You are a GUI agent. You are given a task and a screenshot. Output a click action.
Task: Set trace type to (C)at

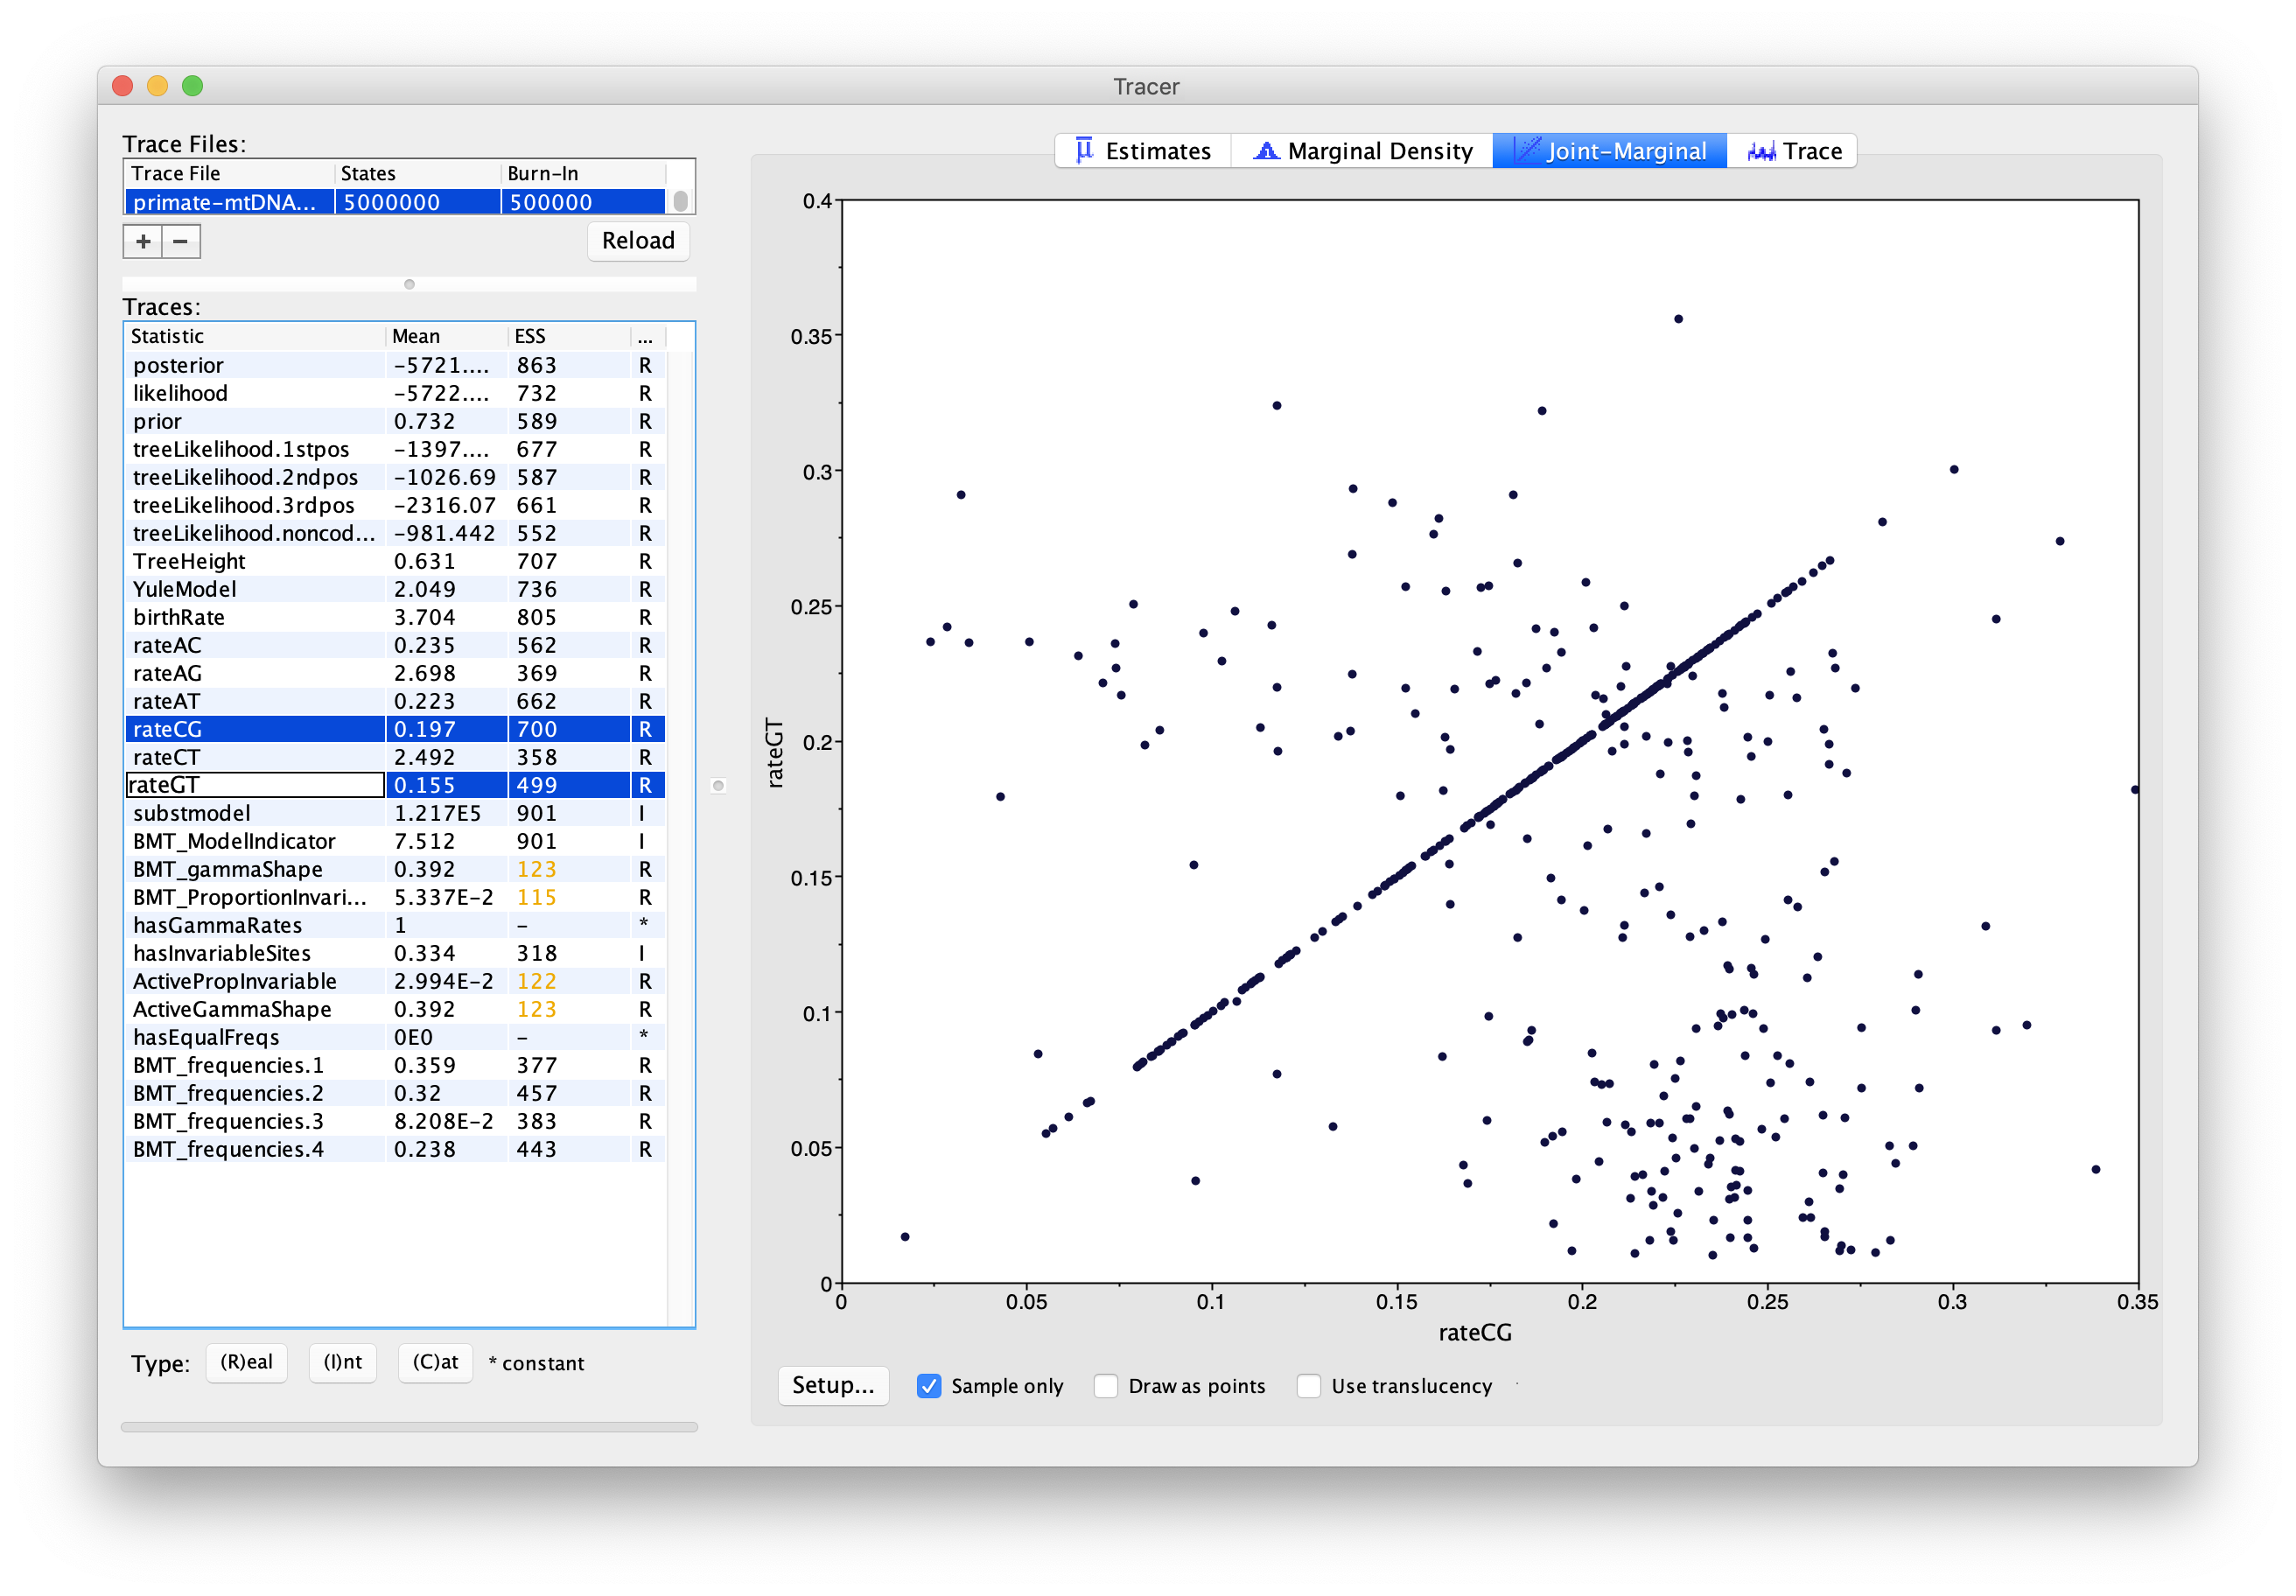[435, 1362]
